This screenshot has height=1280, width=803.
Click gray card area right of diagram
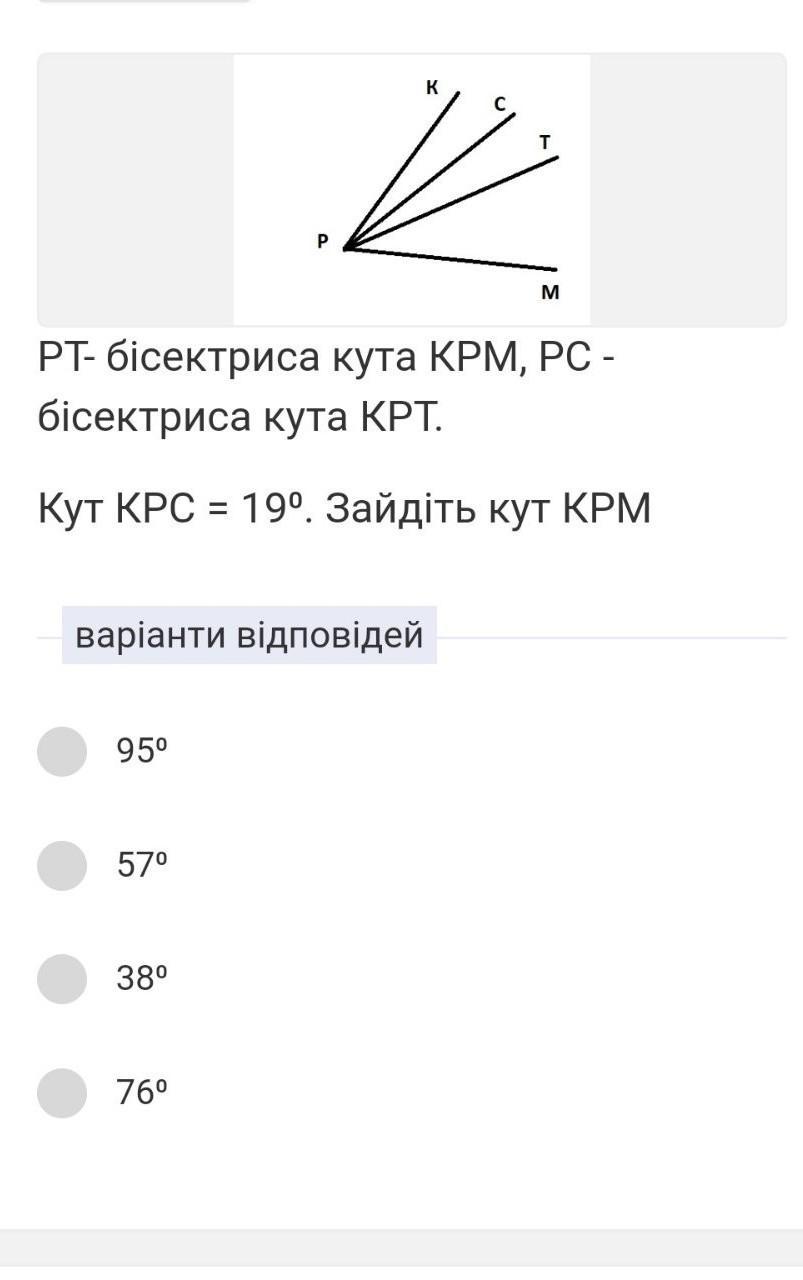[x=687, y=190]
